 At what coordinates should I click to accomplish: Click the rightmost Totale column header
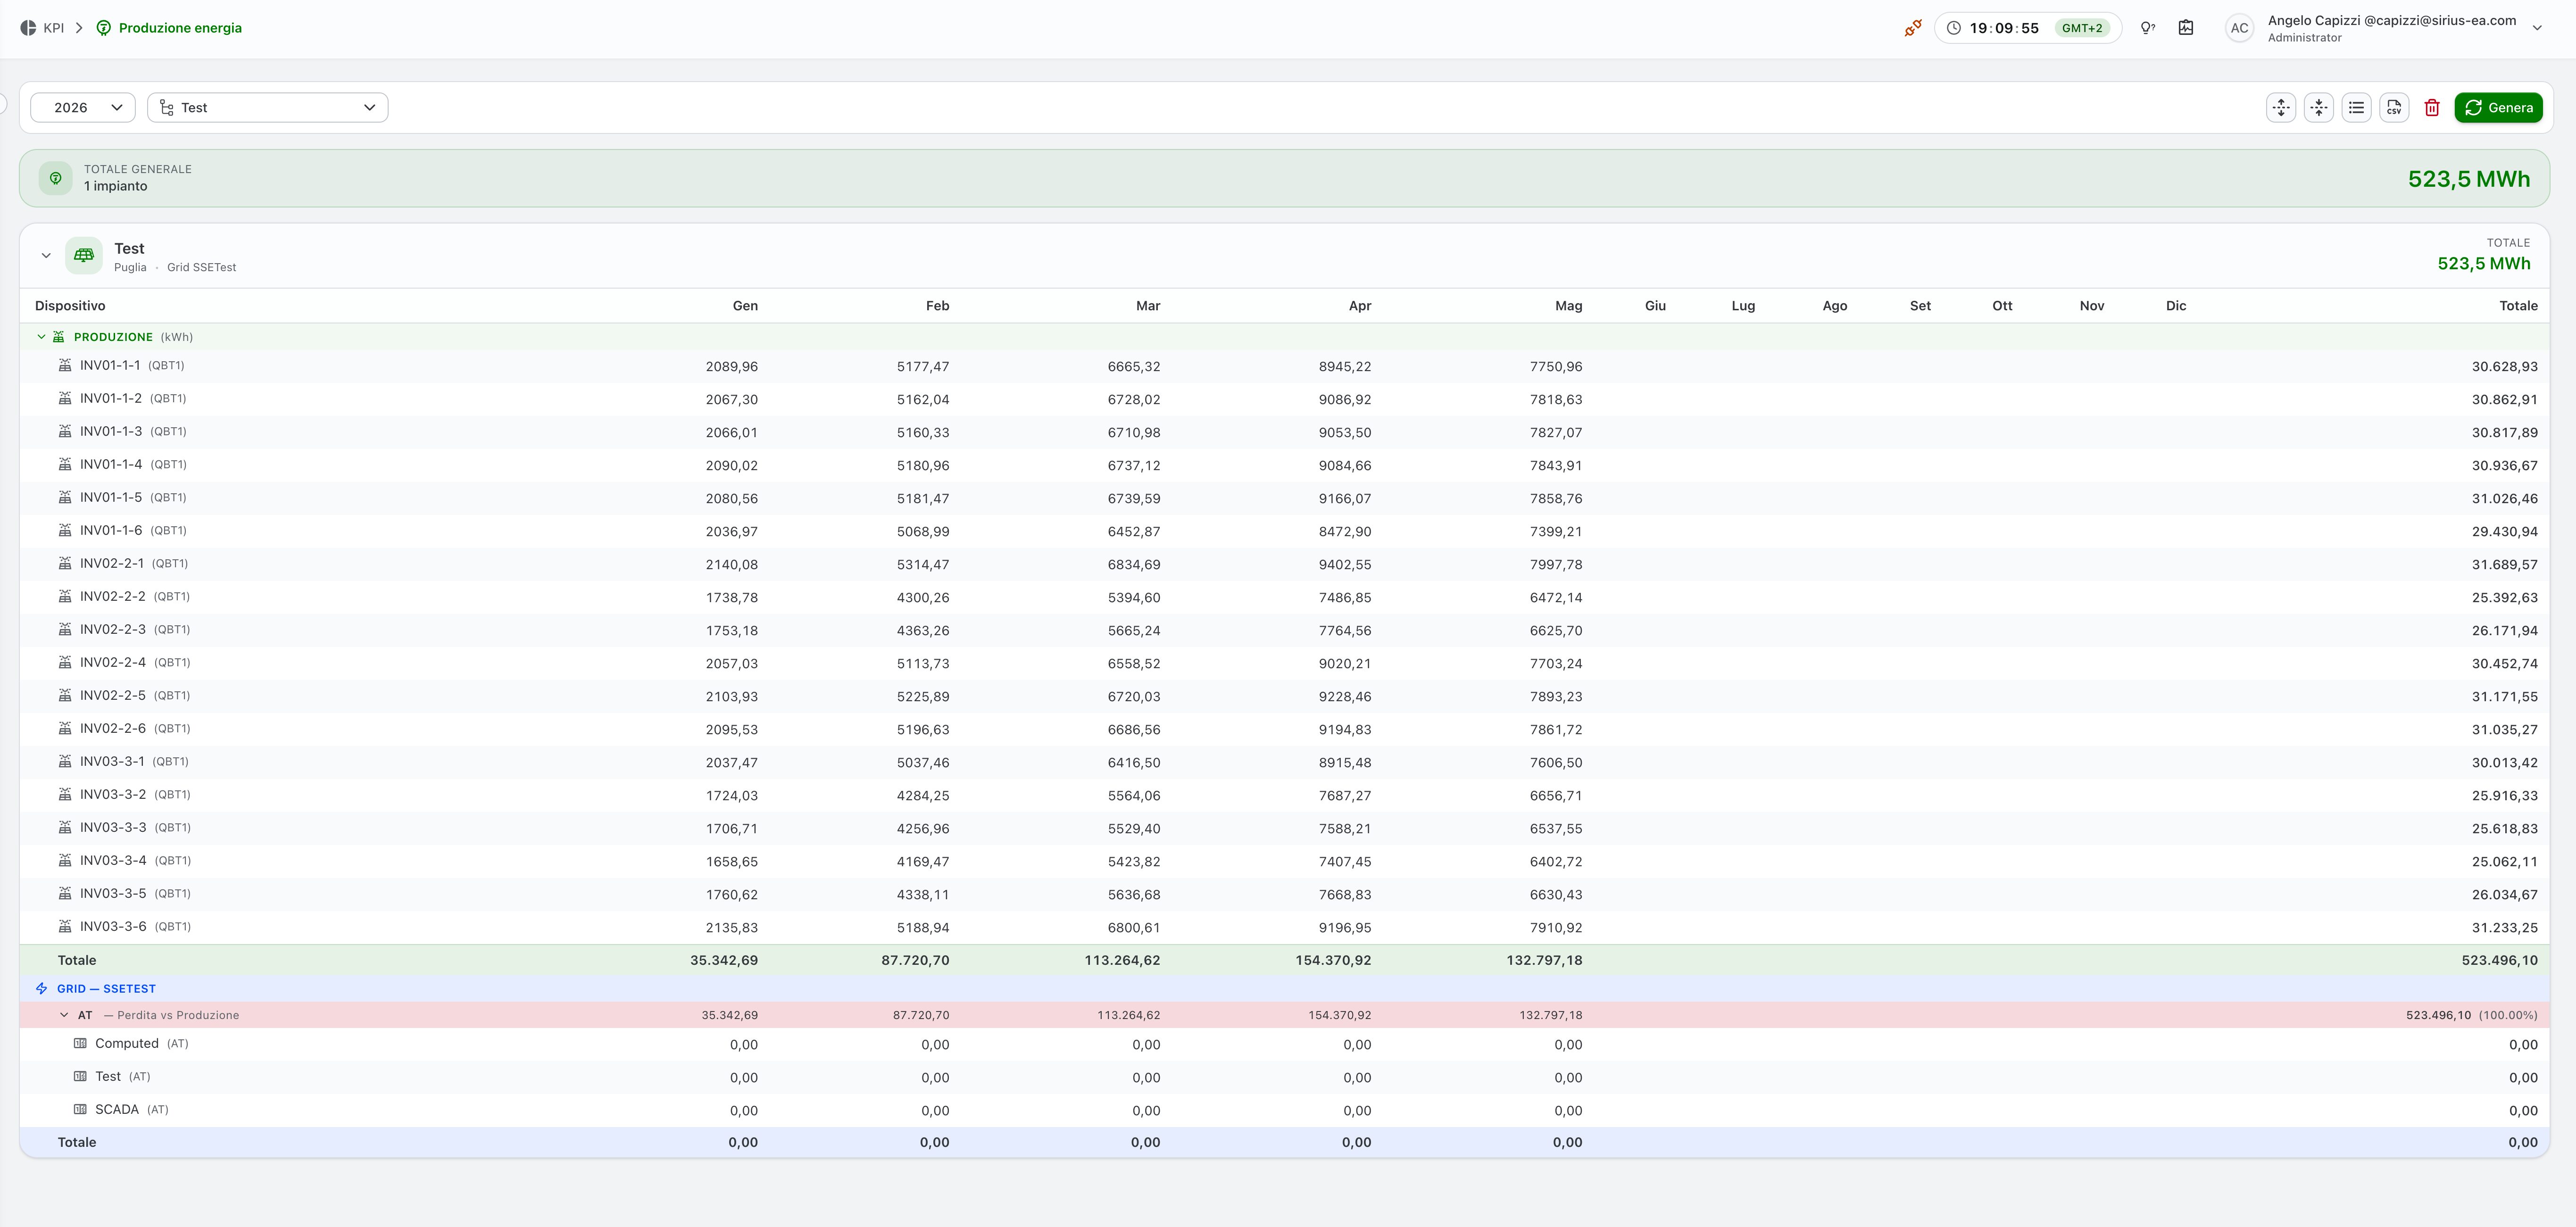(2518, 306)
